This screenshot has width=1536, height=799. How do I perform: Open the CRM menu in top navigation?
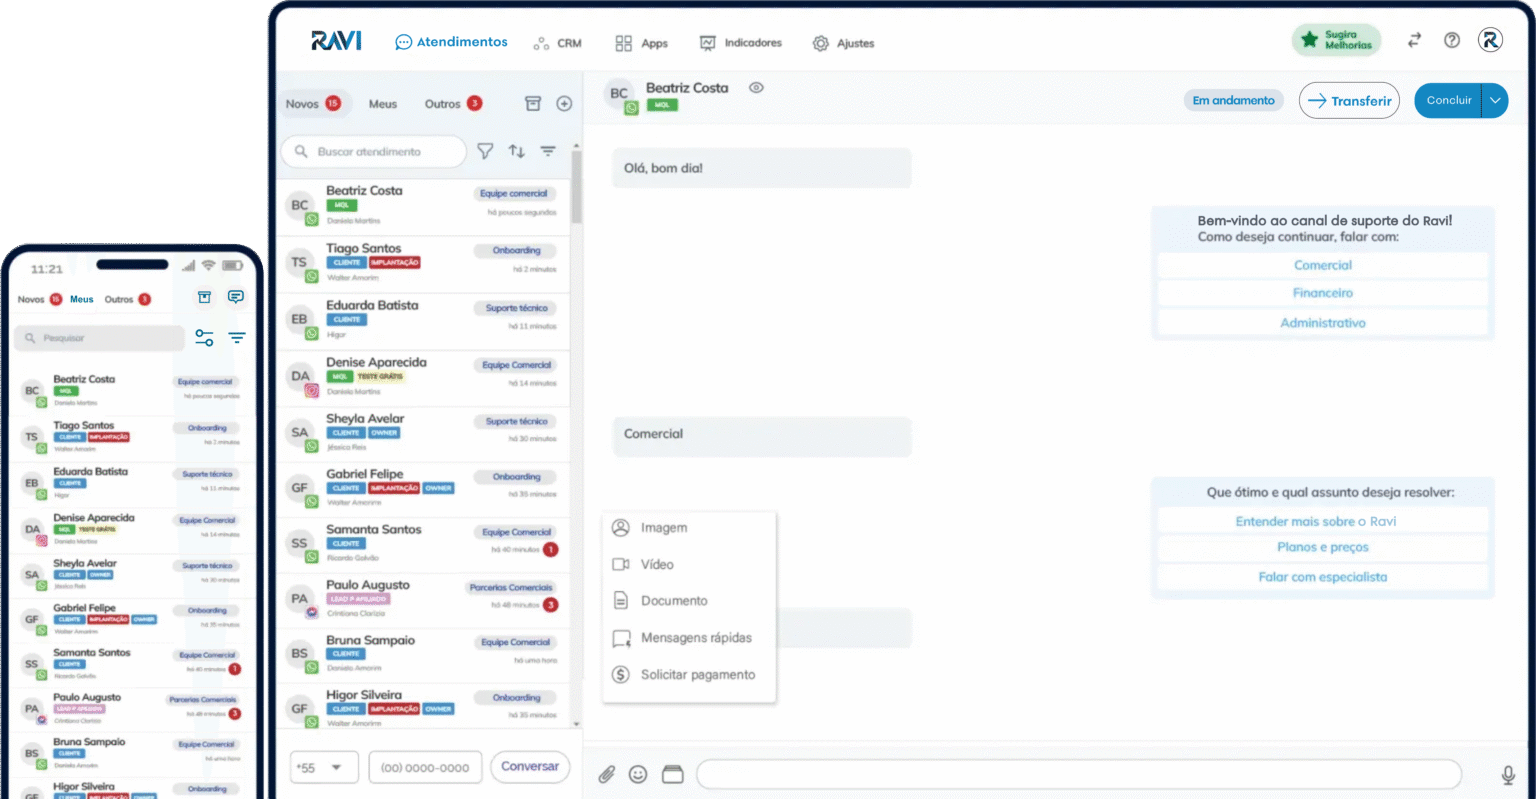tap(557, 43)
